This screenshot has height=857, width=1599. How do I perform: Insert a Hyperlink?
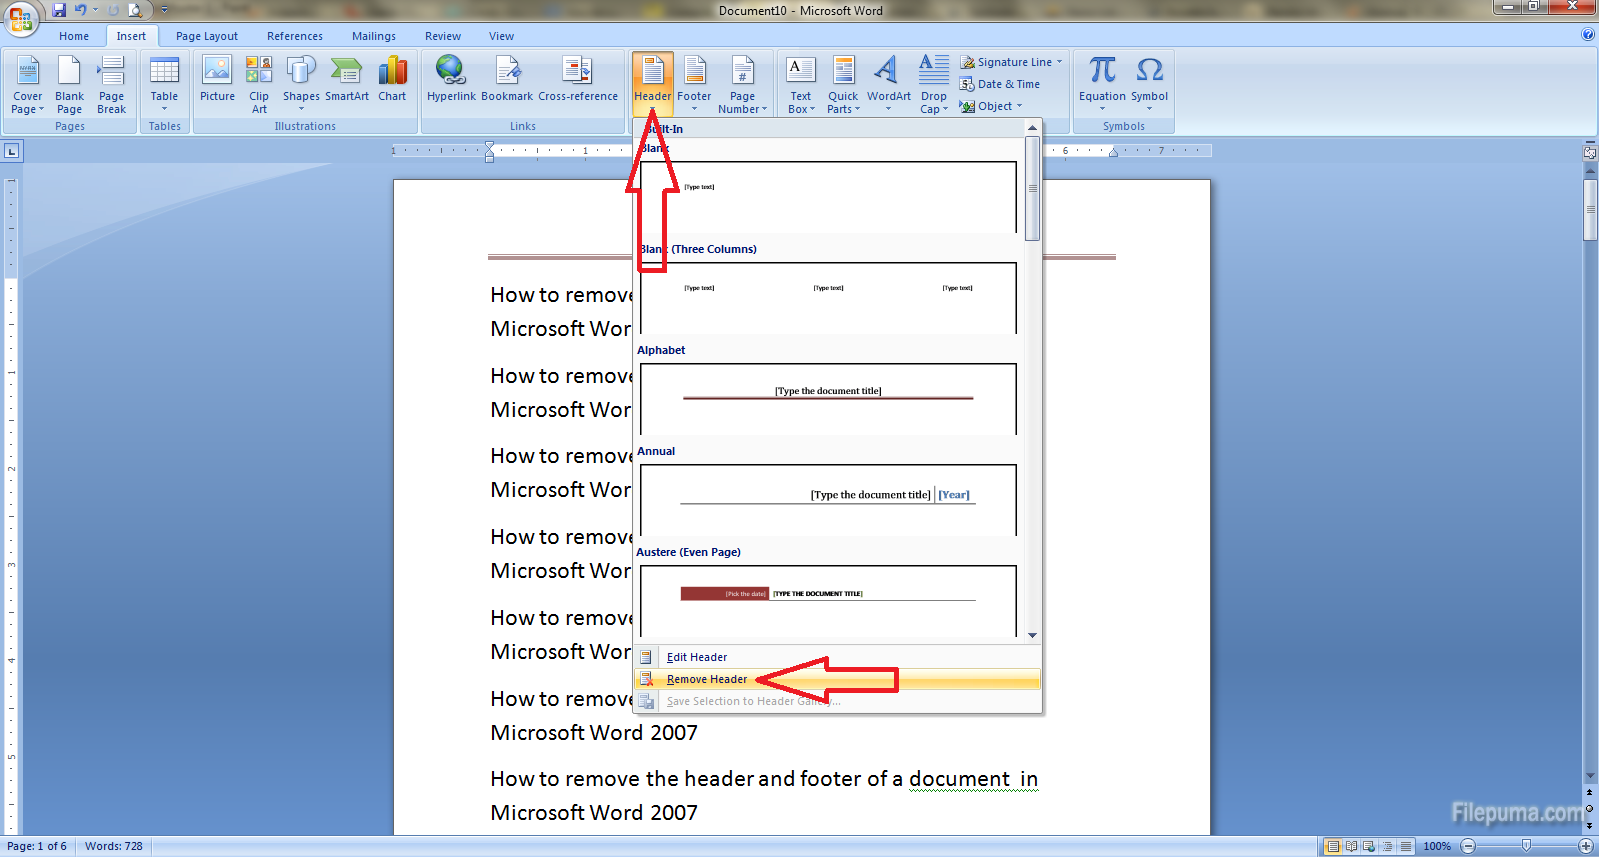(x=451, y=80)
